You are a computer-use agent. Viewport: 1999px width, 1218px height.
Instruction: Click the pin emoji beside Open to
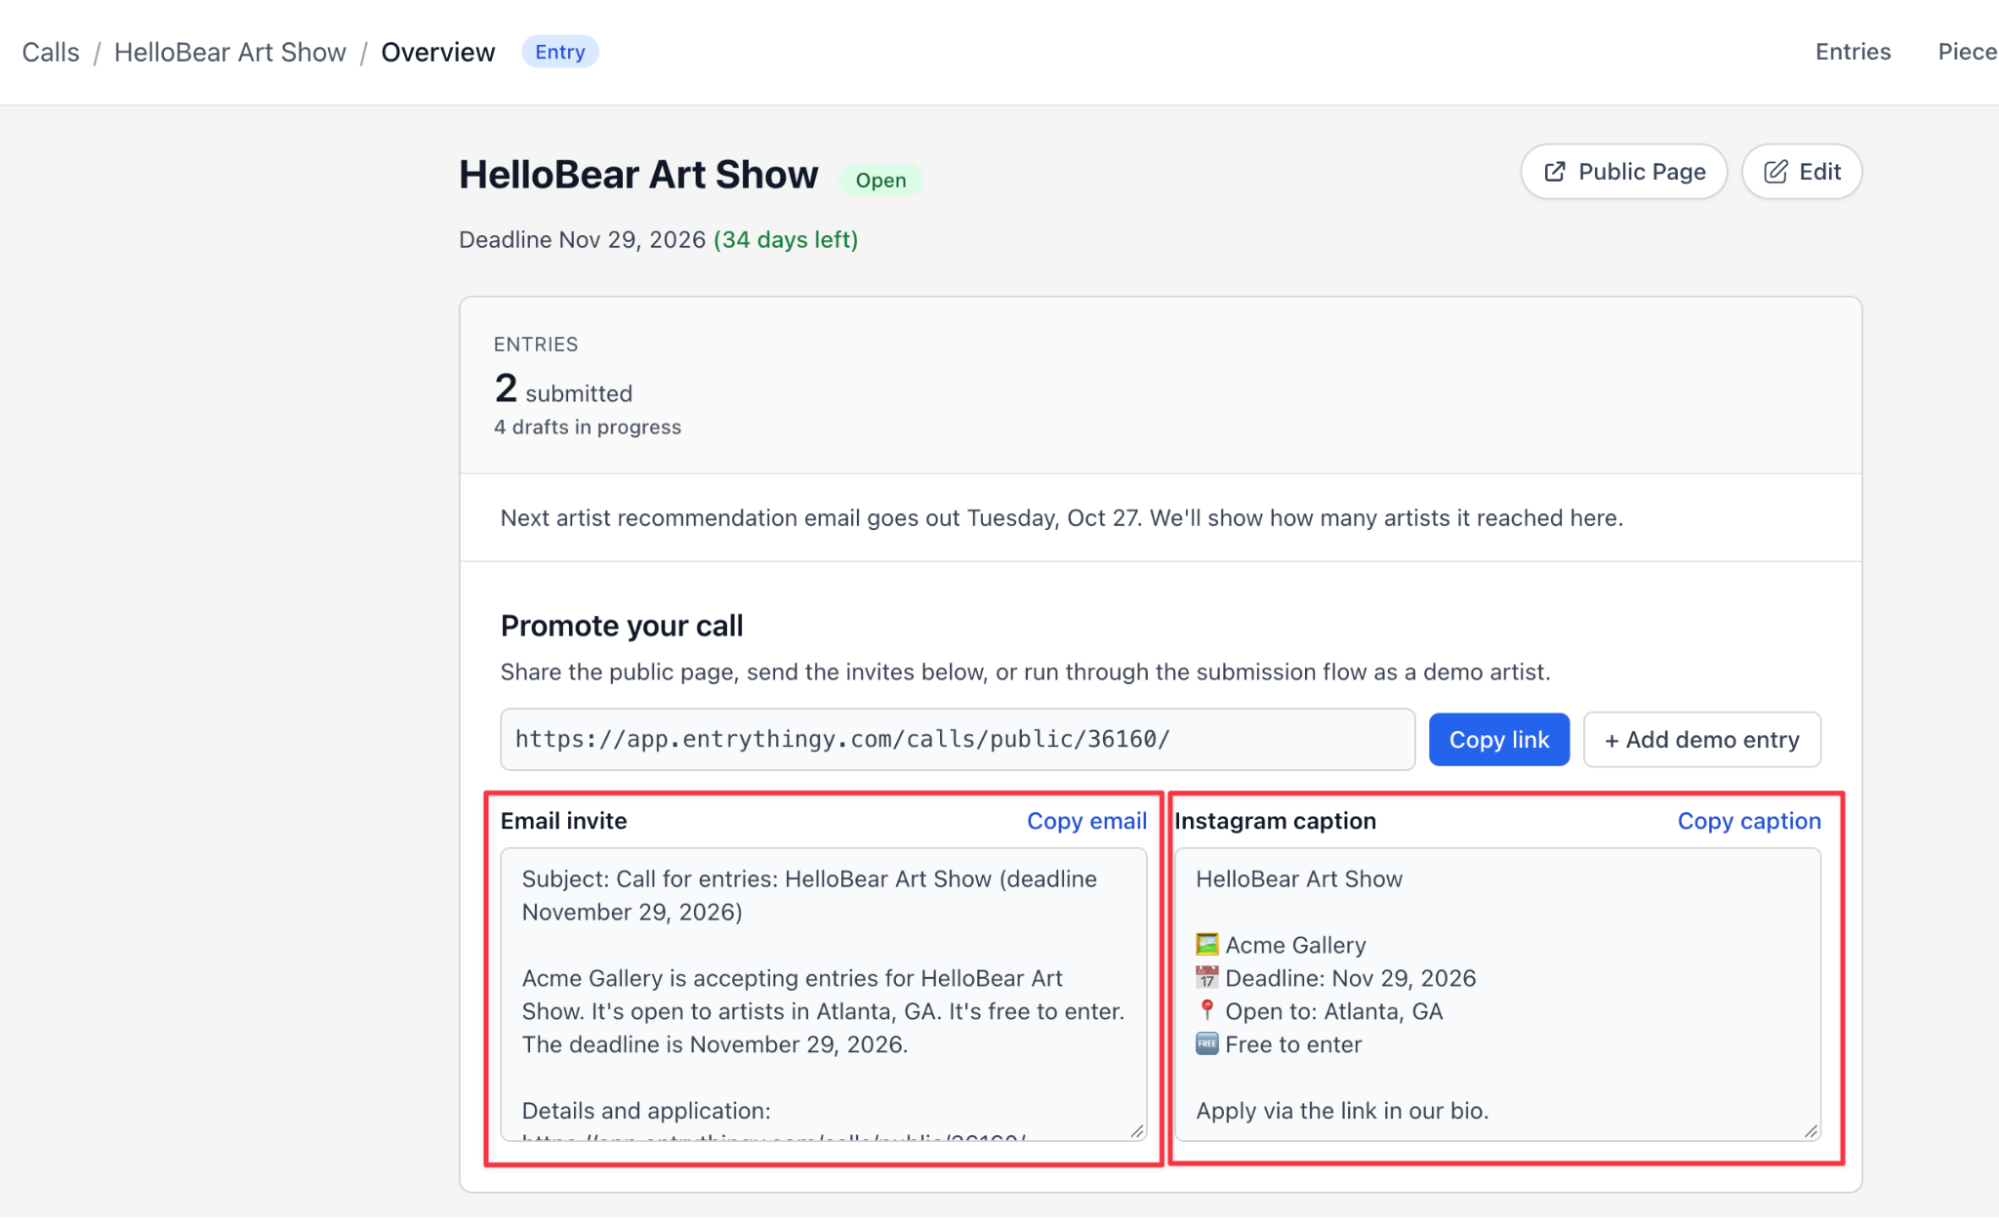(x=1207, y=1011)
